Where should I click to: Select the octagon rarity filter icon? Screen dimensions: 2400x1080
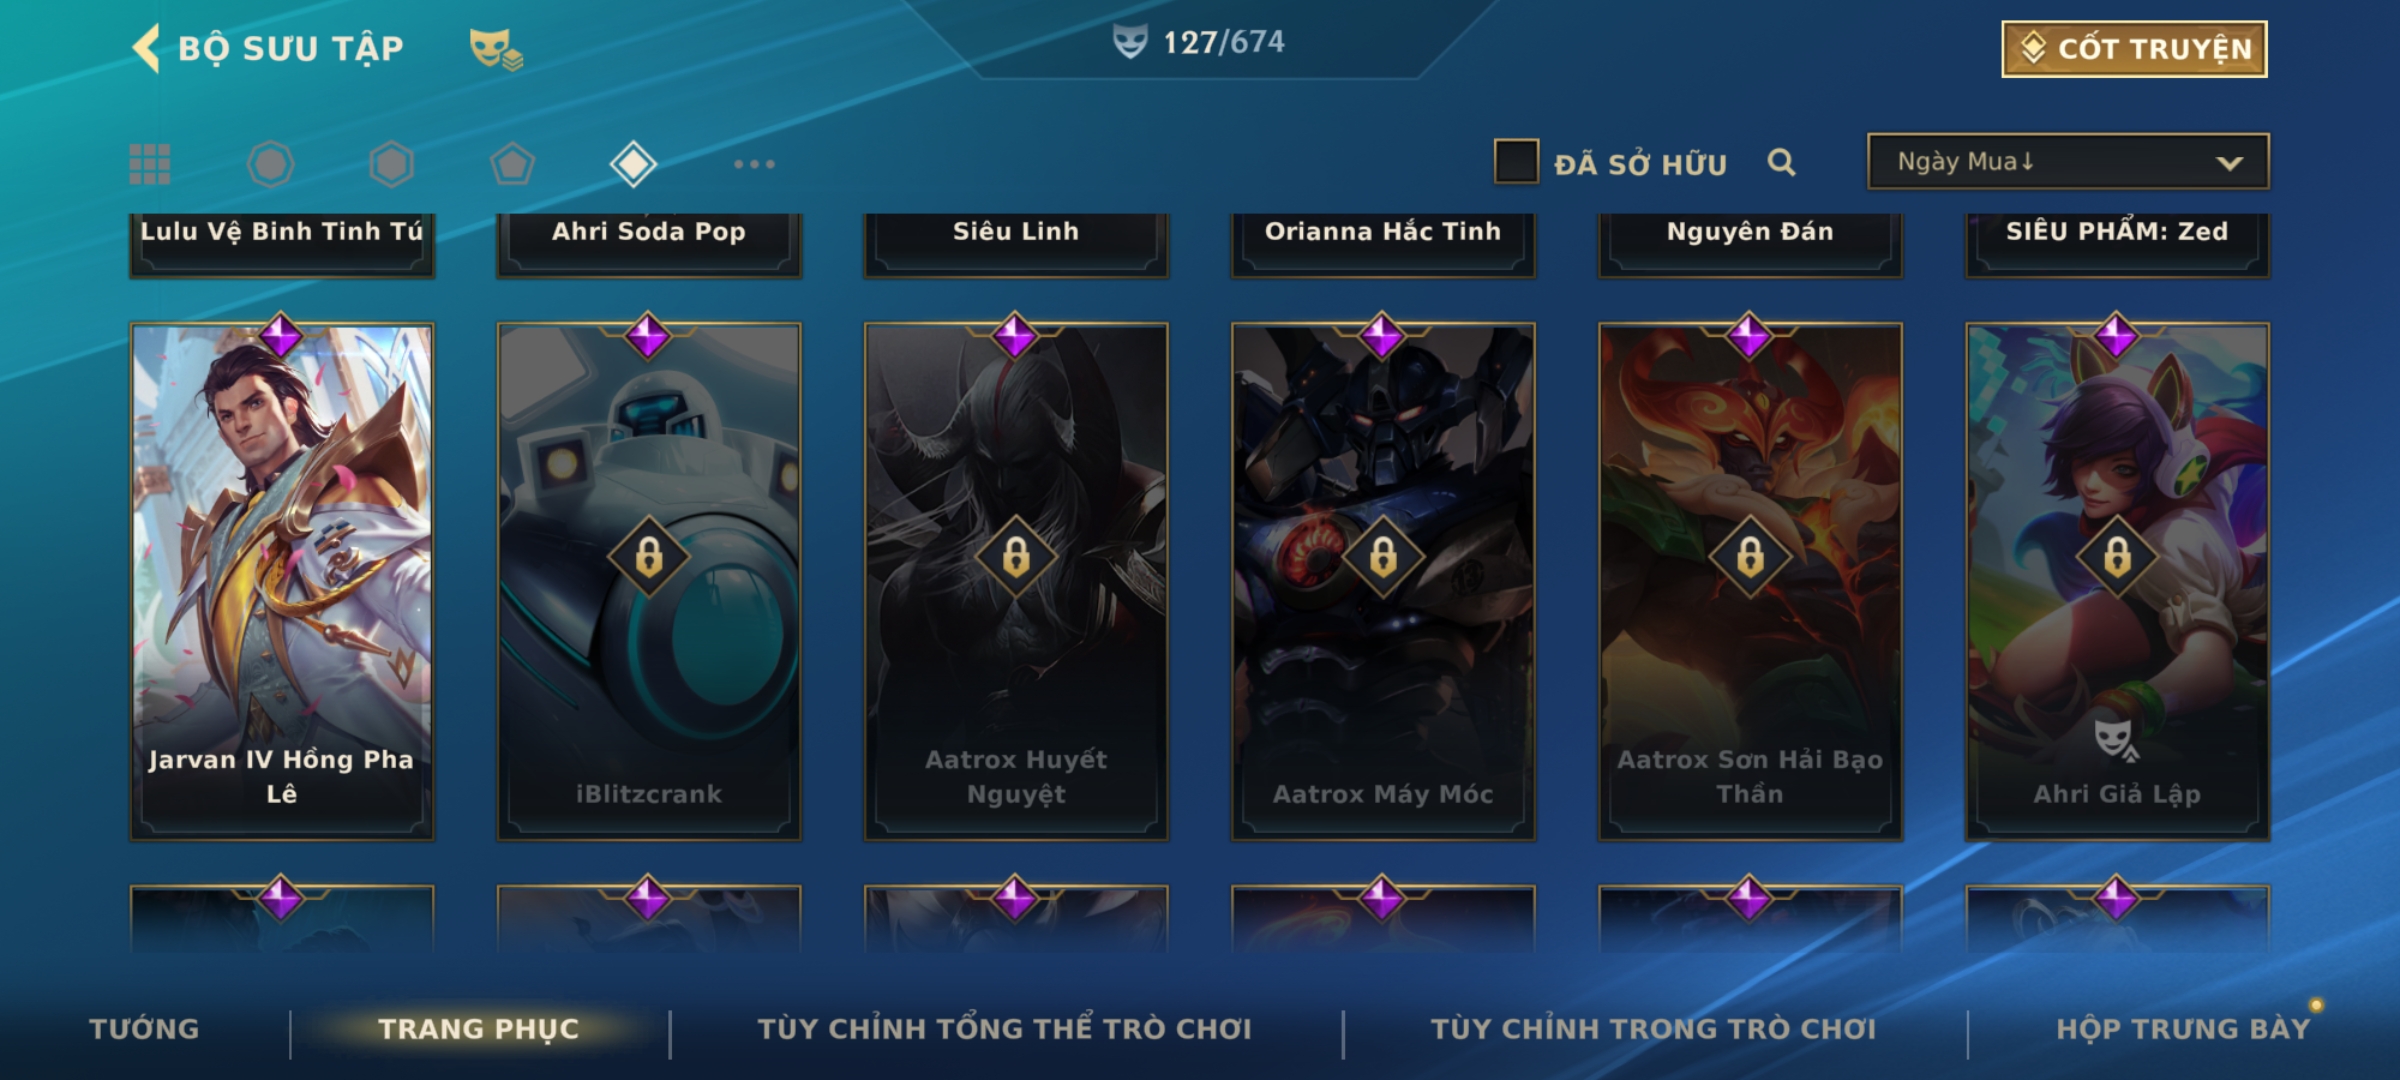[271, 164]
